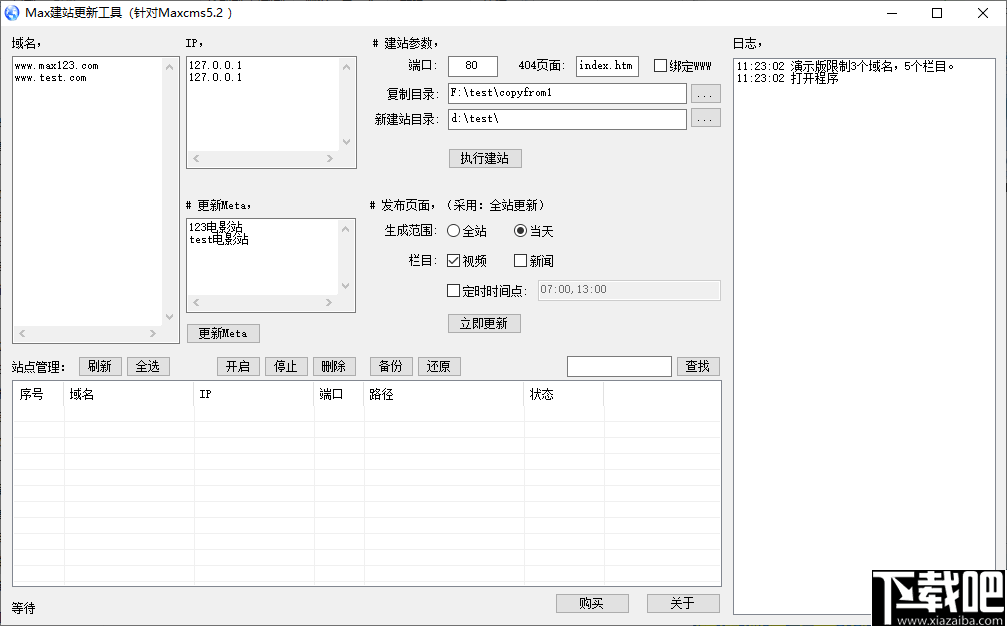
Task: Click the 执行建站 button to build site
Action: 484,158
